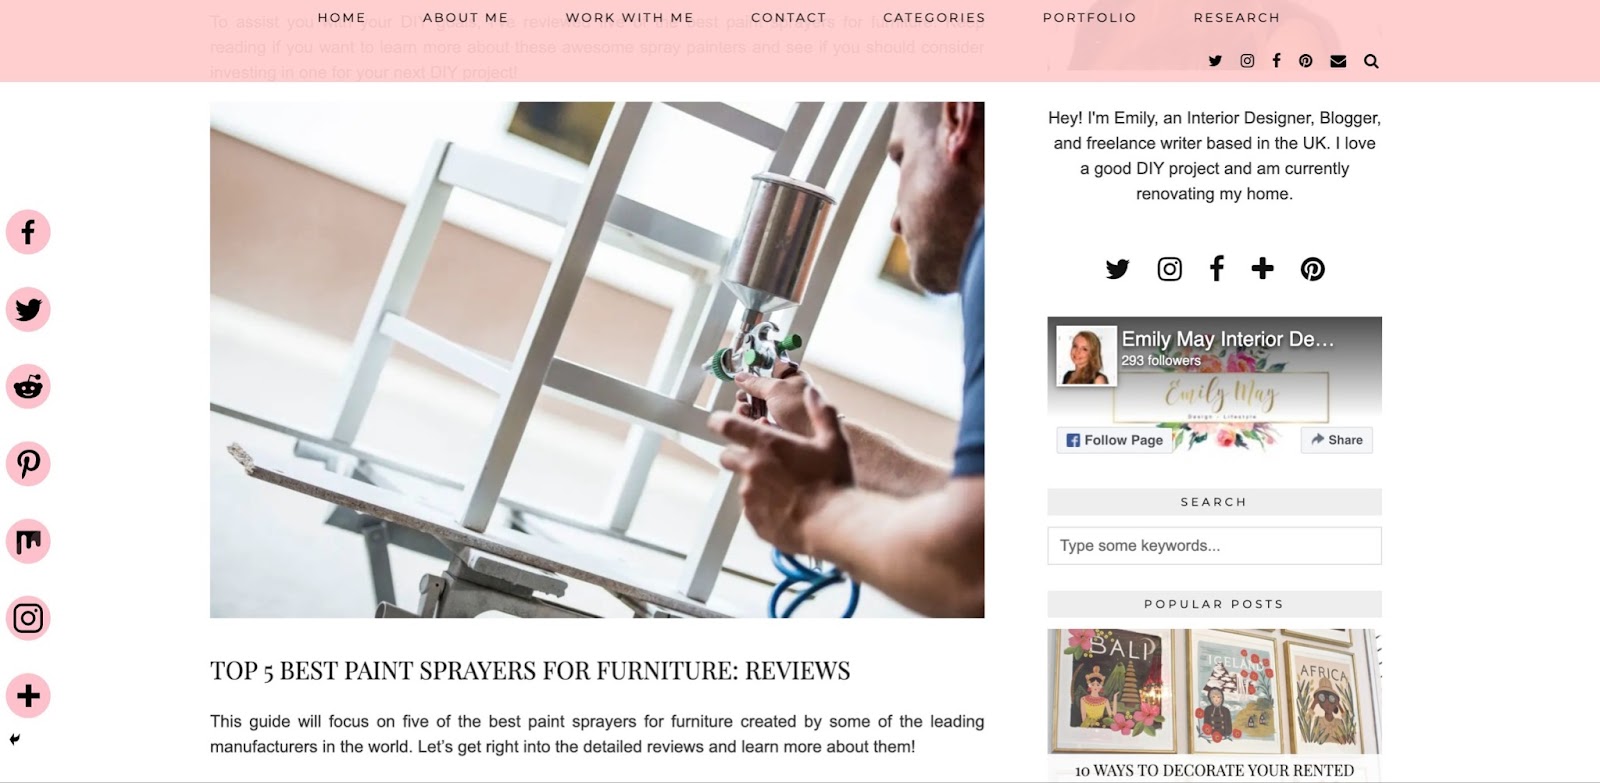Image resolution: width=1600 pixels, height=783 pixels.
Task: Open Instagram from left share sidebar
Action: pos(28,618)
